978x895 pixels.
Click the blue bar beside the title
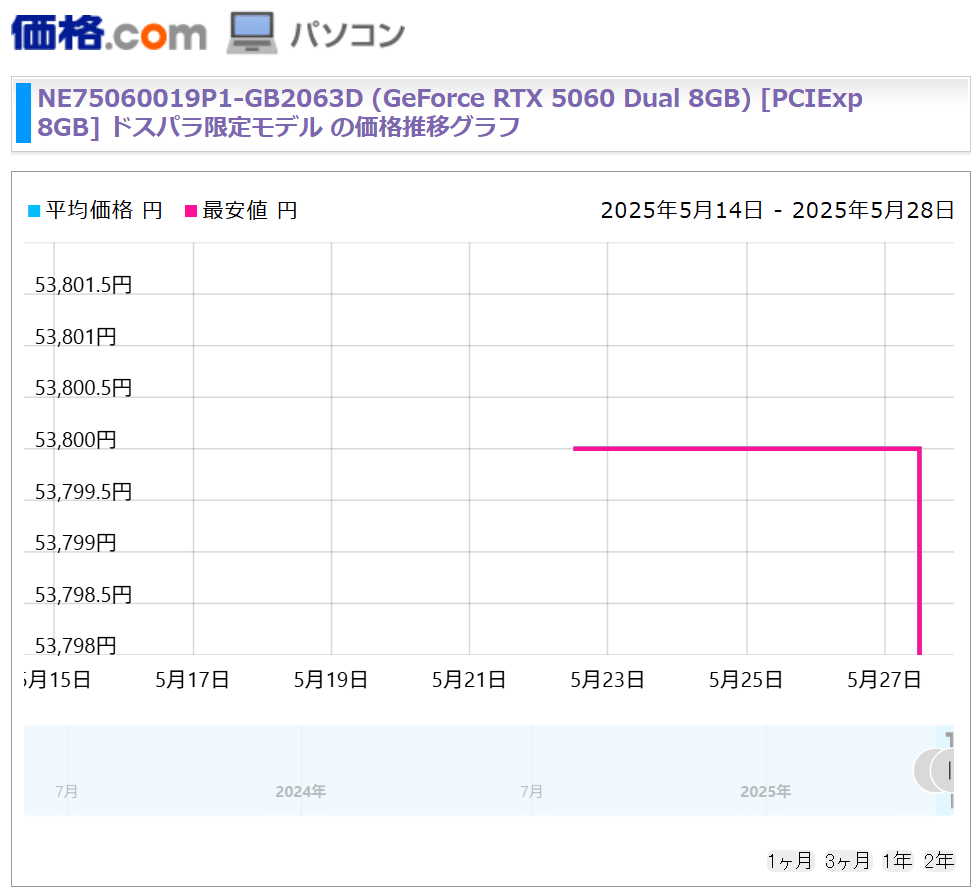tap(23, 113)
